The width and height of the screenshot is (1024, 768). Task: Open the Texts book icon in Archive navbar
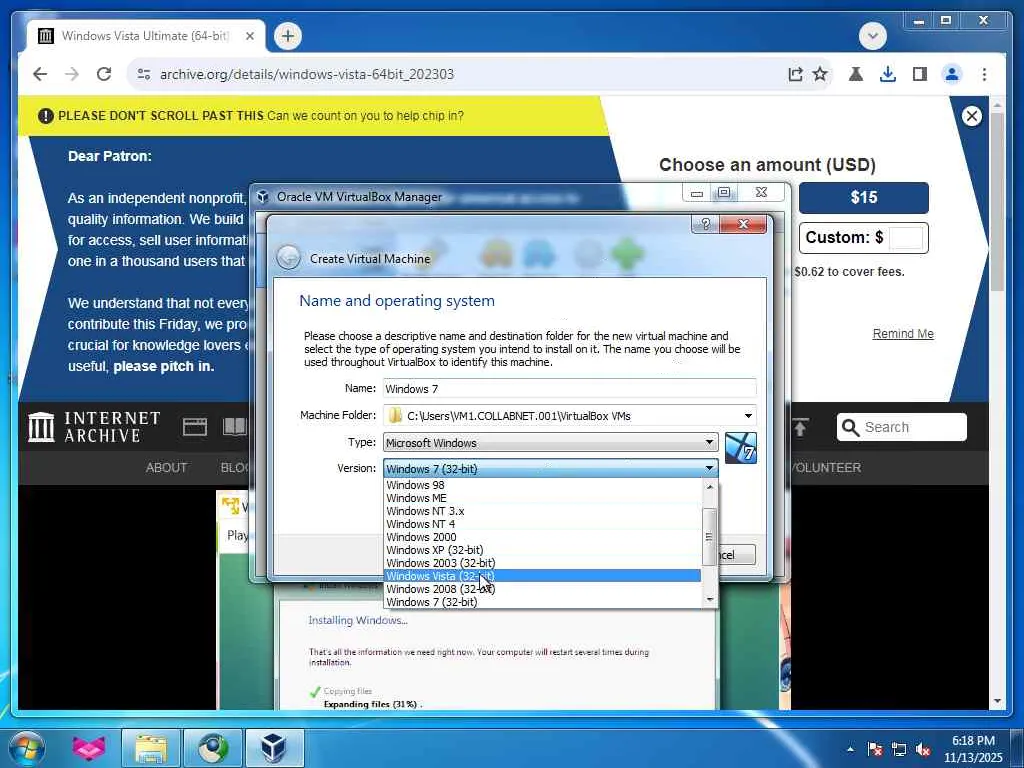tap(234, 427)
